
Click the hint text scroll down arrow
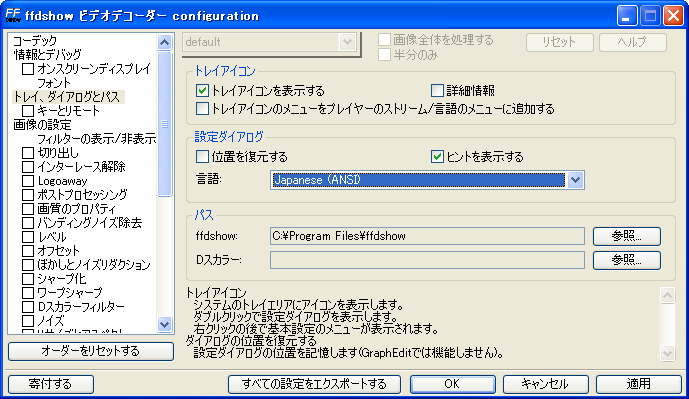pyautogui.click(x=667, y=352)
